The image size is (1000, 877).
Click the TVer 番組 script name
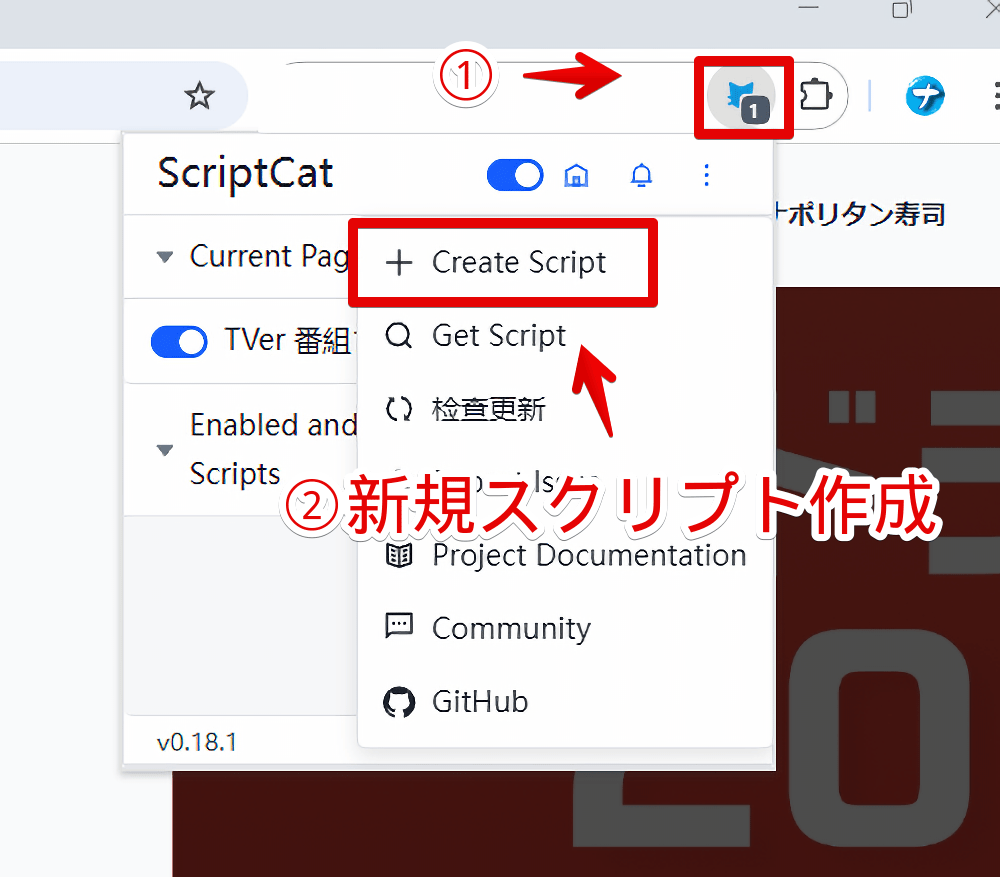pyautogui.click(x=288, y=340)
